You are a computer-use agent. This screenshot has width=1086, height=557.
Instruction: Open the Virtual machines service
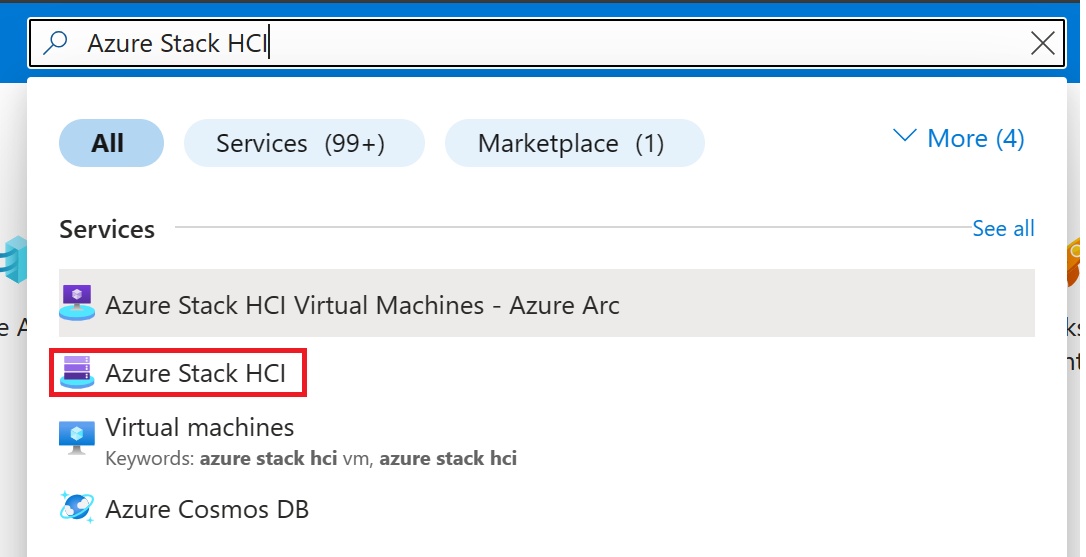click(199, 427)
